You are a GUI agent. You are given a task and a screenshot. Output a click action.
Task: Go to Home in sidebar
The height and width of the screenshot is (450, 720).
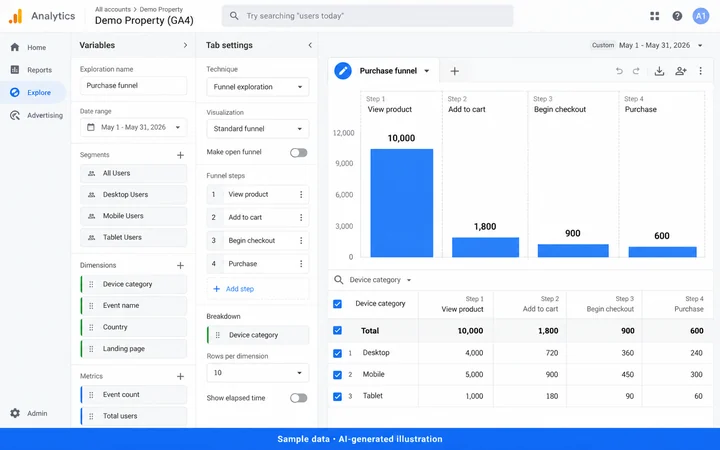33,47
